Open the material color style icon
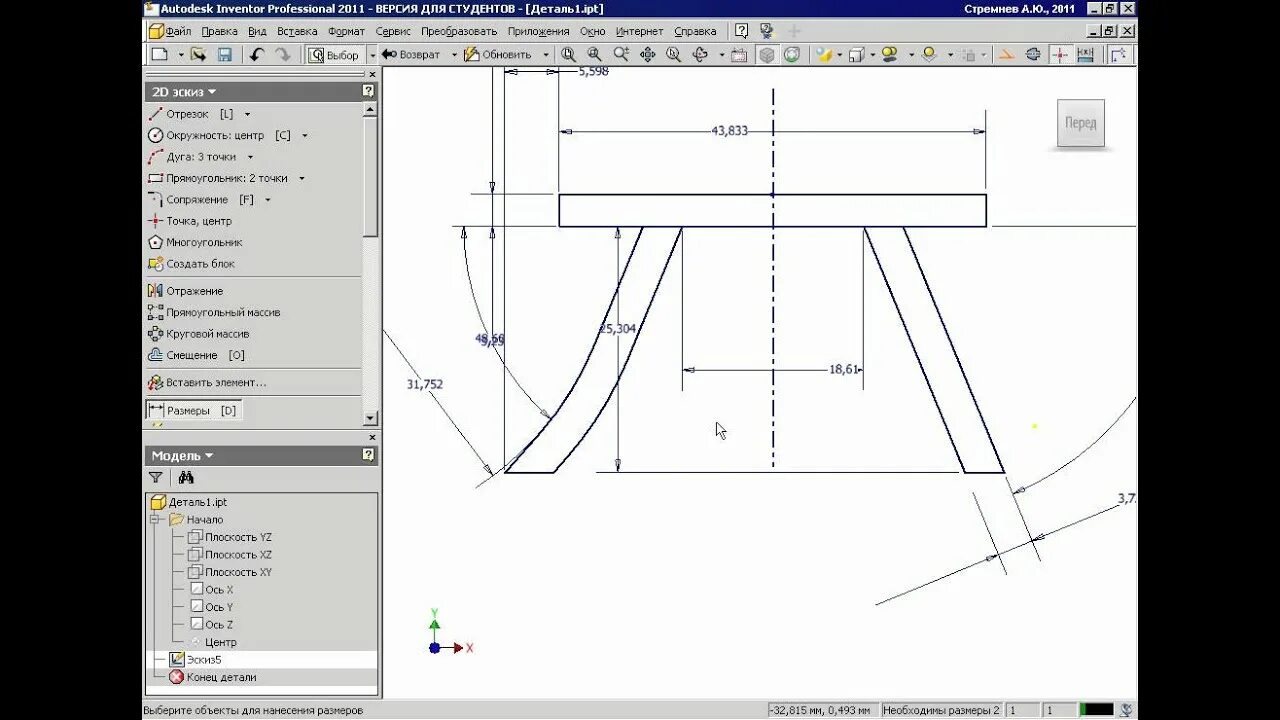Viewport: 1280px width, 720px height. point(824,54)
